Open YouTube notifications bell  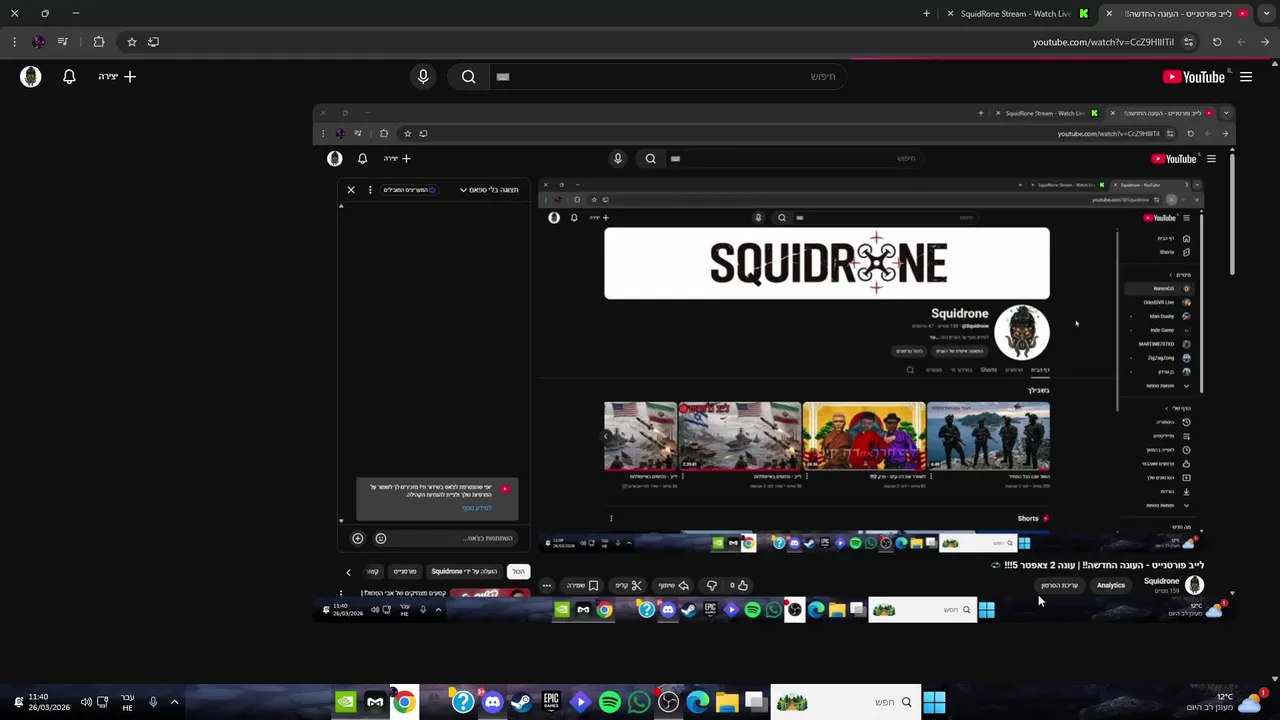click(x=69, y=77)
